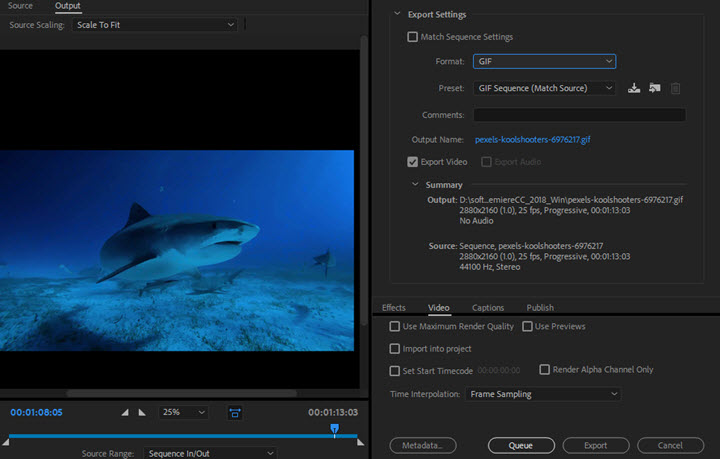
Task: Click the blue playhead on the timeline
Action: point(335,429)
